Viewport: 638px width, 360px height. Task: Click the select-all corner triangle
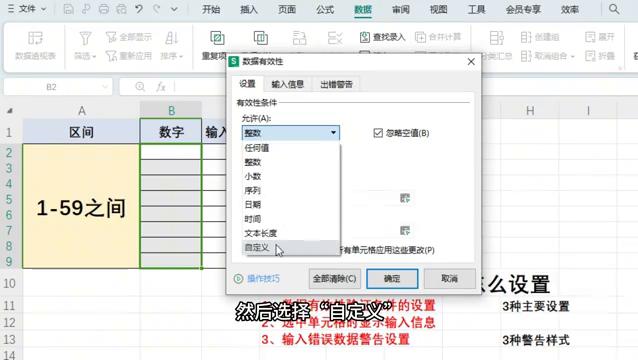tap(10, 111)
